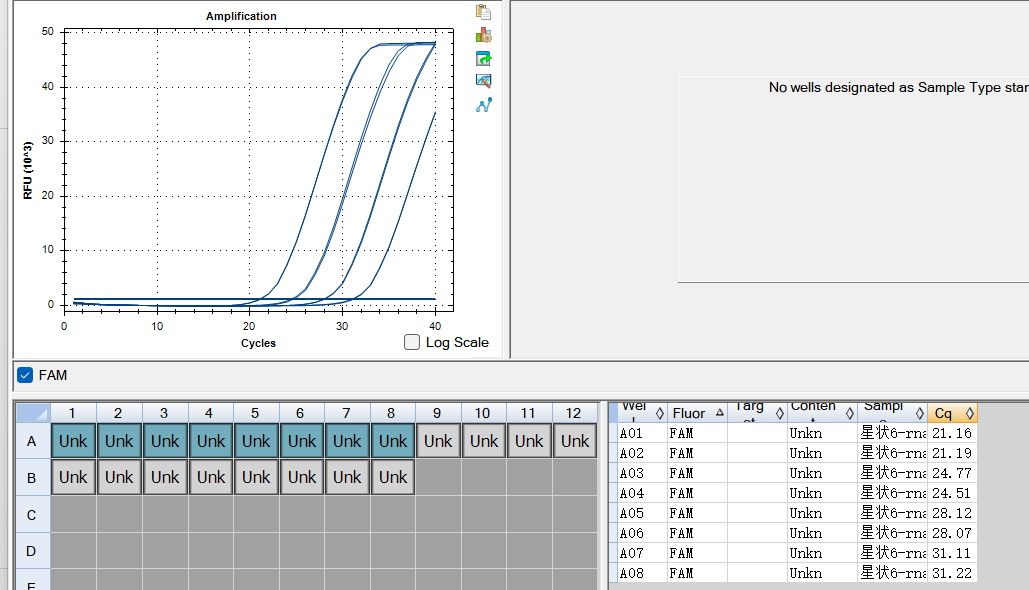Toggle well B5 Unk
Screen dimensions: 1029x590
pyautogui.click(x=256, y=477)
